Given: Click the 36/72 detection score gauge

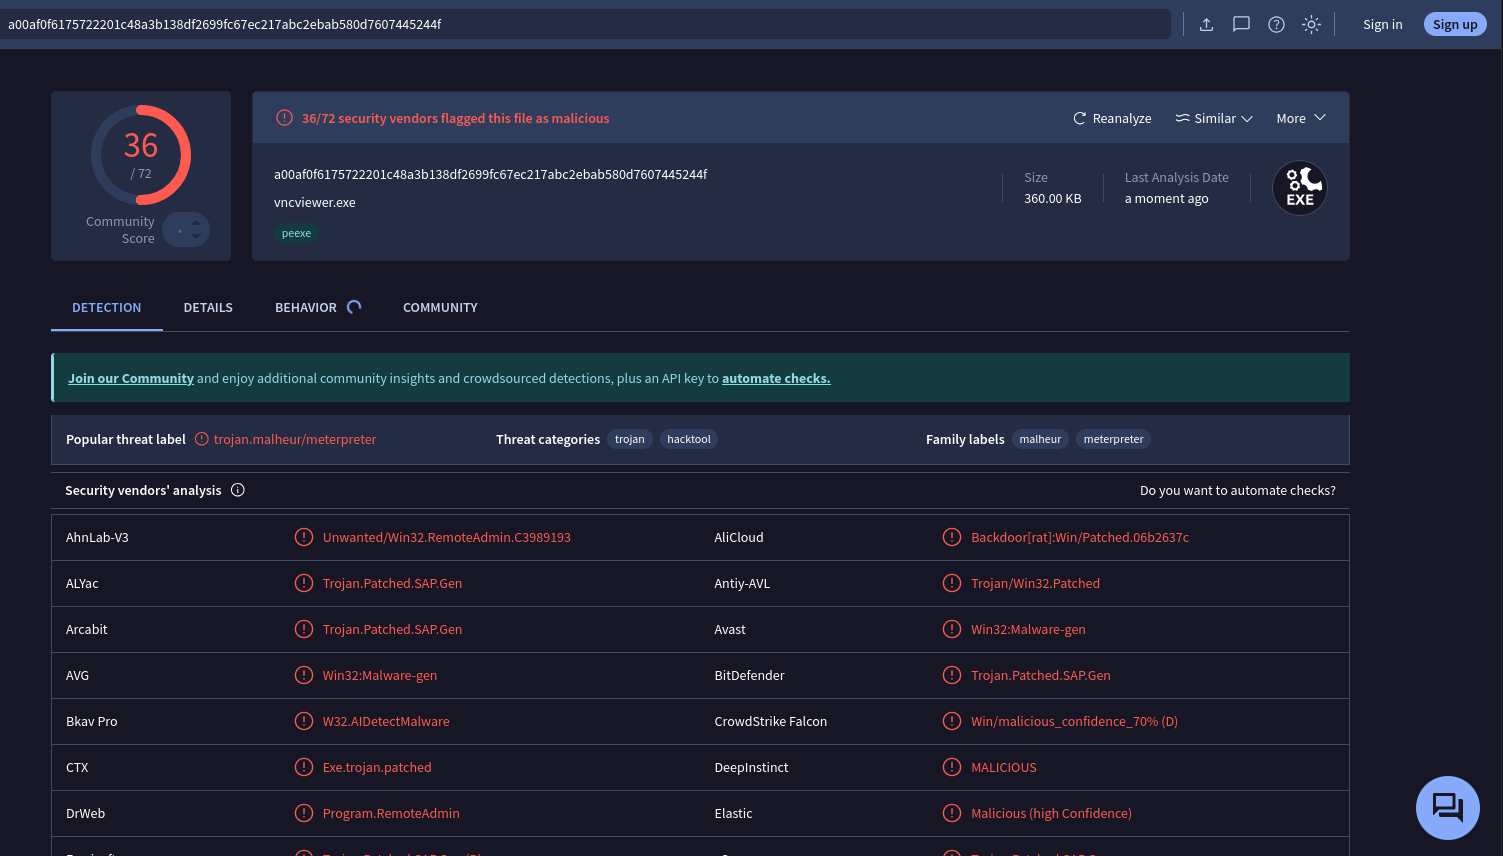Looking at the screenshot, I should tap(141, 155).
